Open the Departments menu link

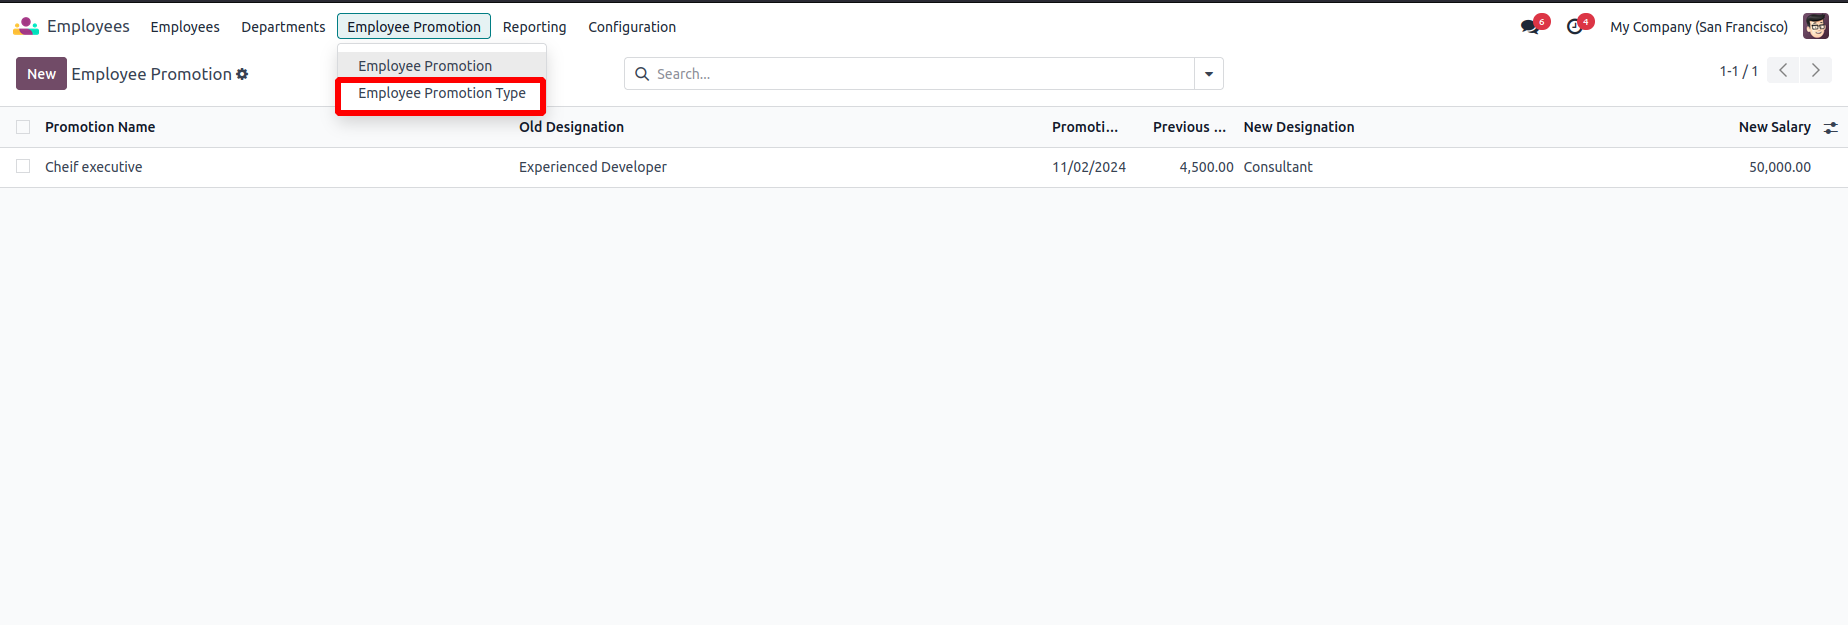click(x=283, y=27)
